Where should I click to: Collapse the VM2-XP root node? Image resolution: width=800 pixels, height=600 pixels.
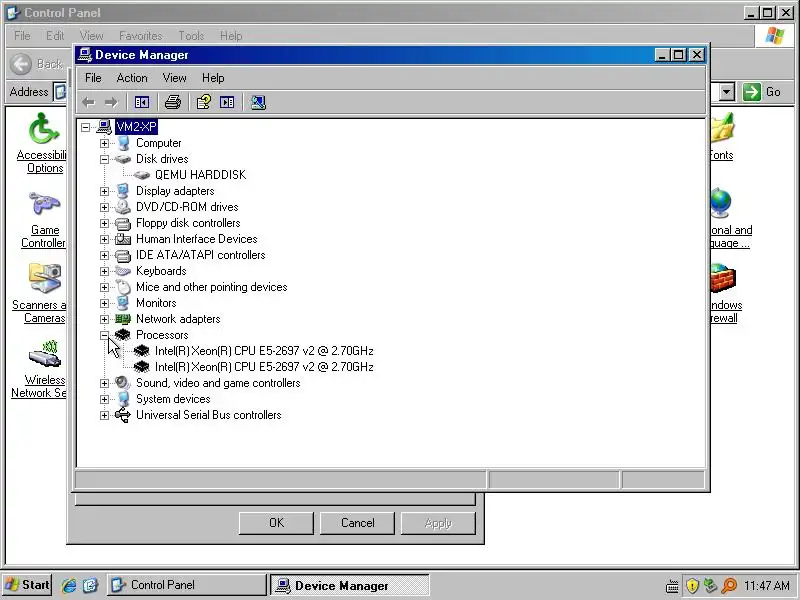click(85, 127)
